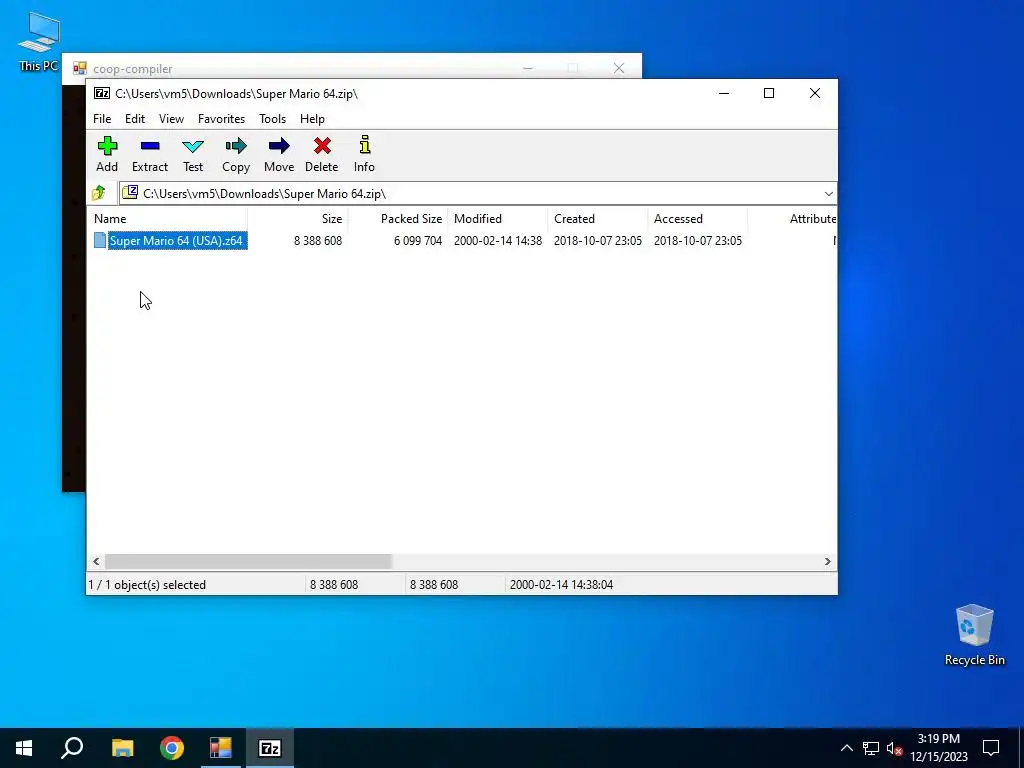
Task: Bring the coop-compiler window to front via title
Action: [x=133, y=69]
